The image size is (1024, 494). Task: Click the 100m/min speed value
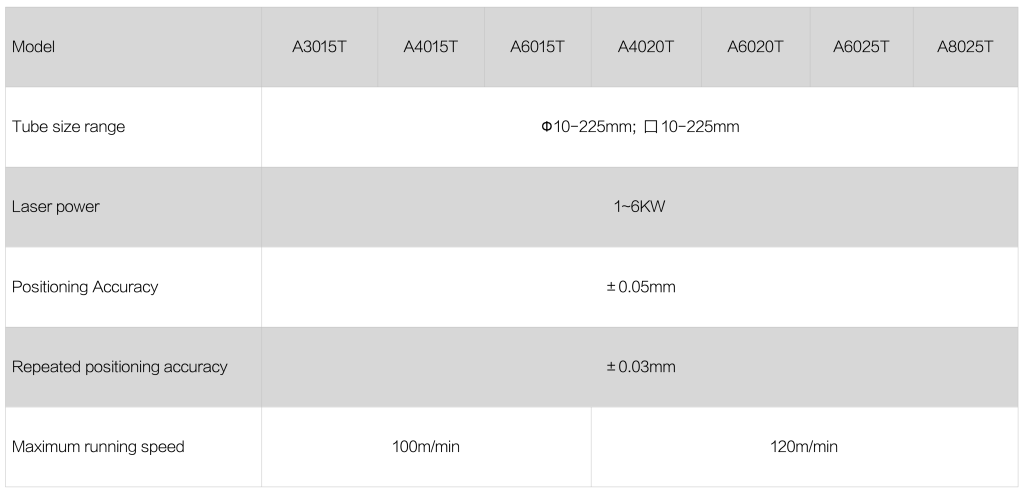426,447
